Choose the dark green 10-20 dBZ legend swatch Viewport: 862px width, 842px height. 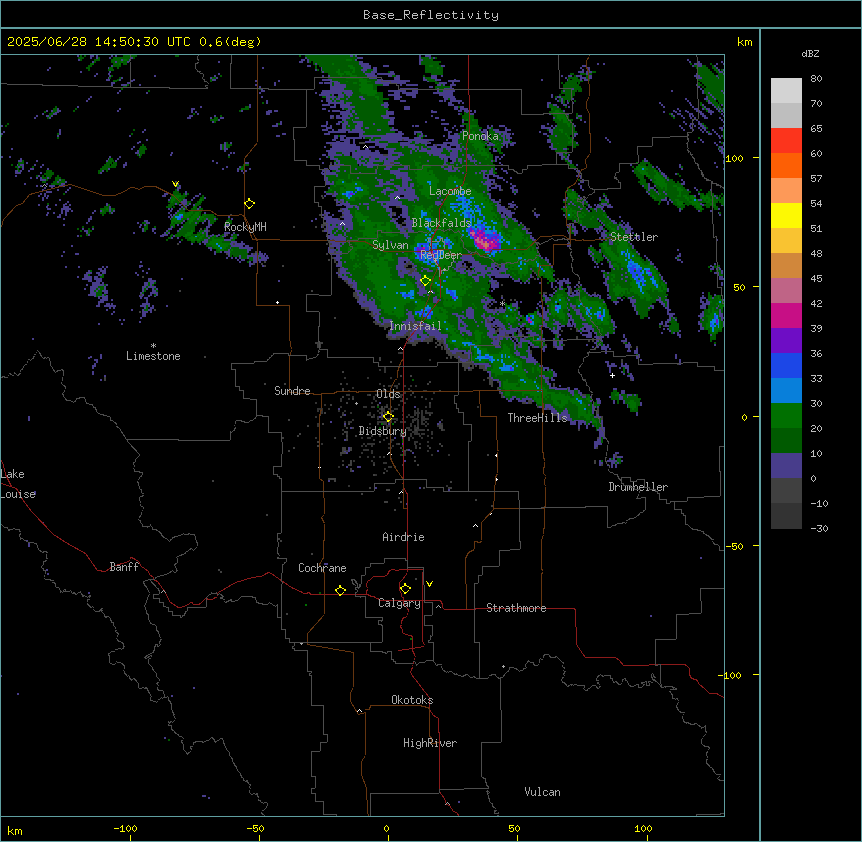tap(786, 441)
